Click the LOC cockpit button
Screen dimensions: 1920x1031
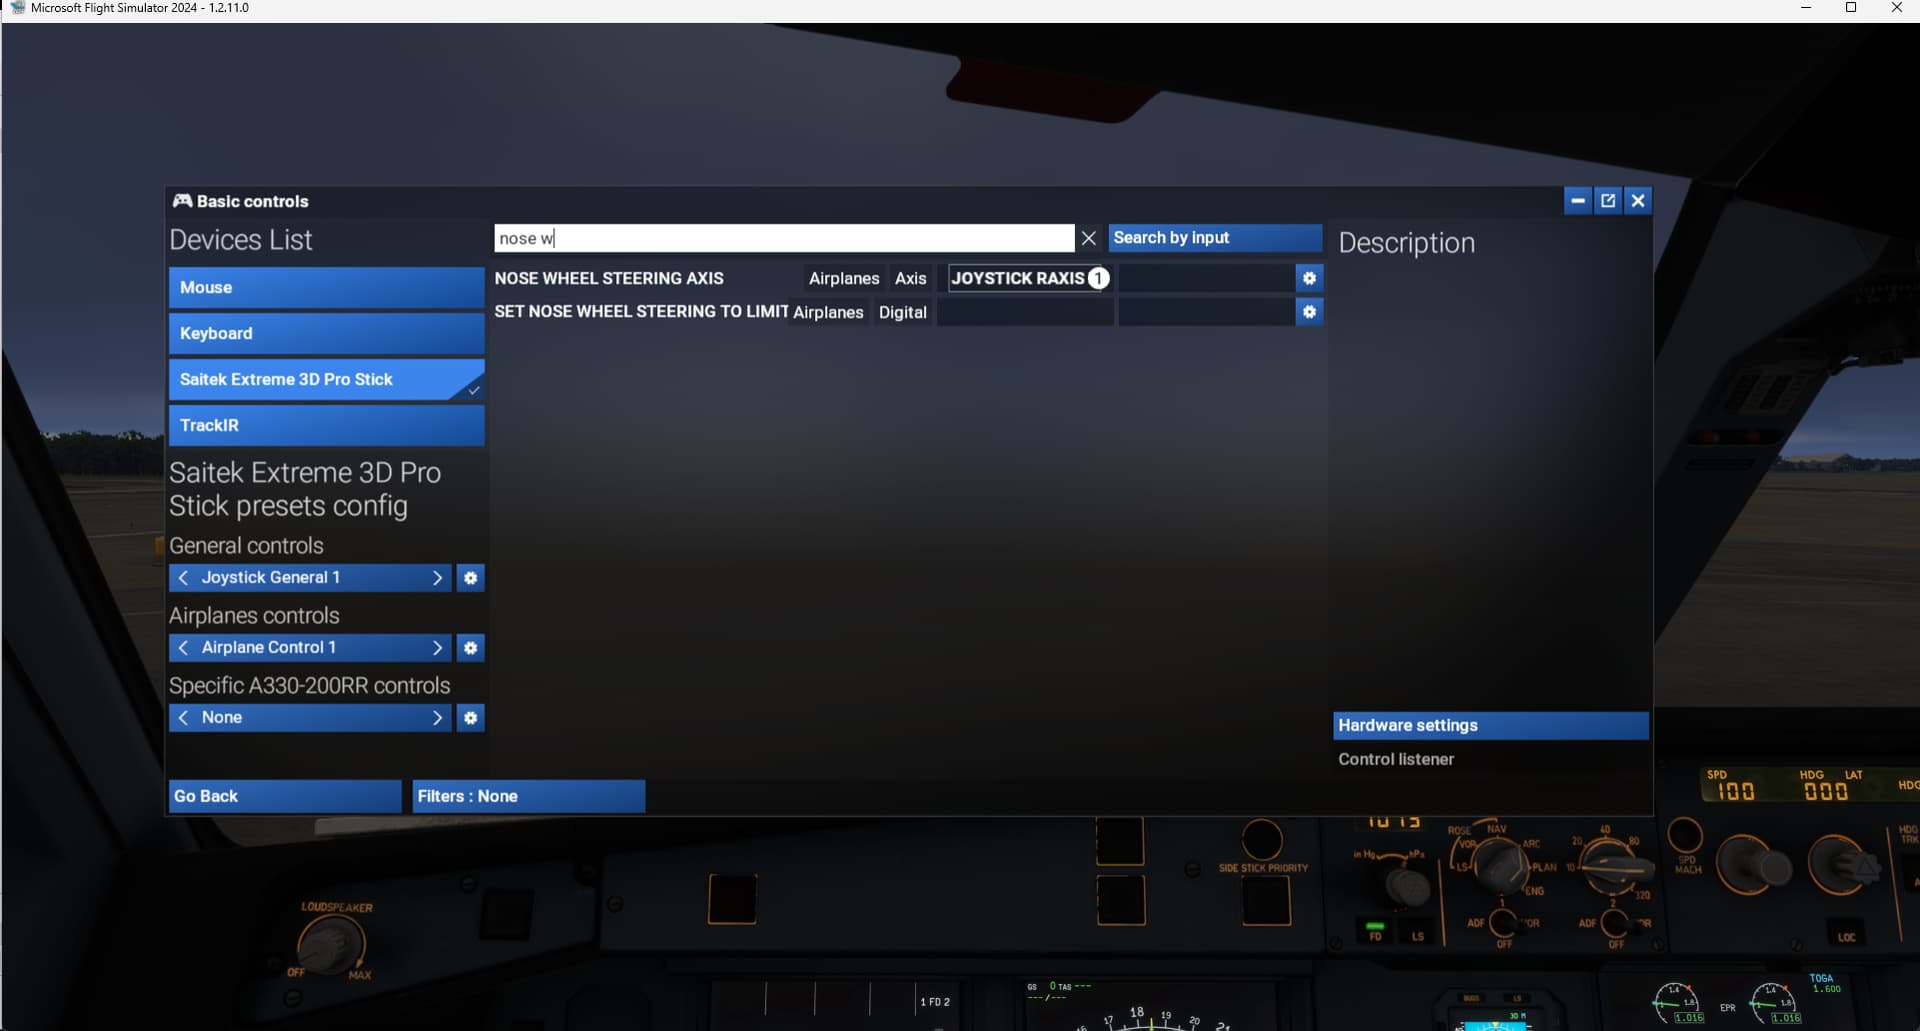pyautogui.click(x=1846, y=933)
